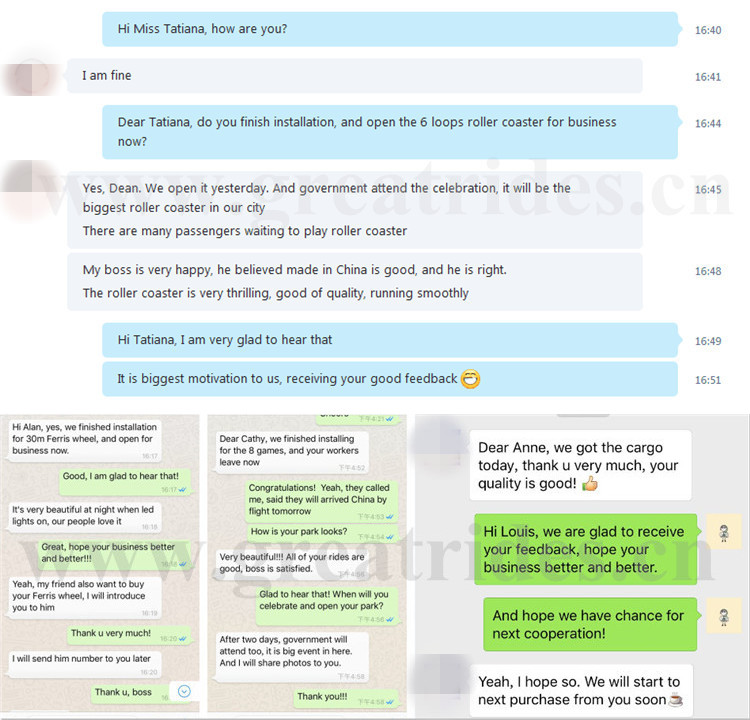Select the 'I am fine' message bubble
This screenshot has width=750, height=720.
(354, 76)
